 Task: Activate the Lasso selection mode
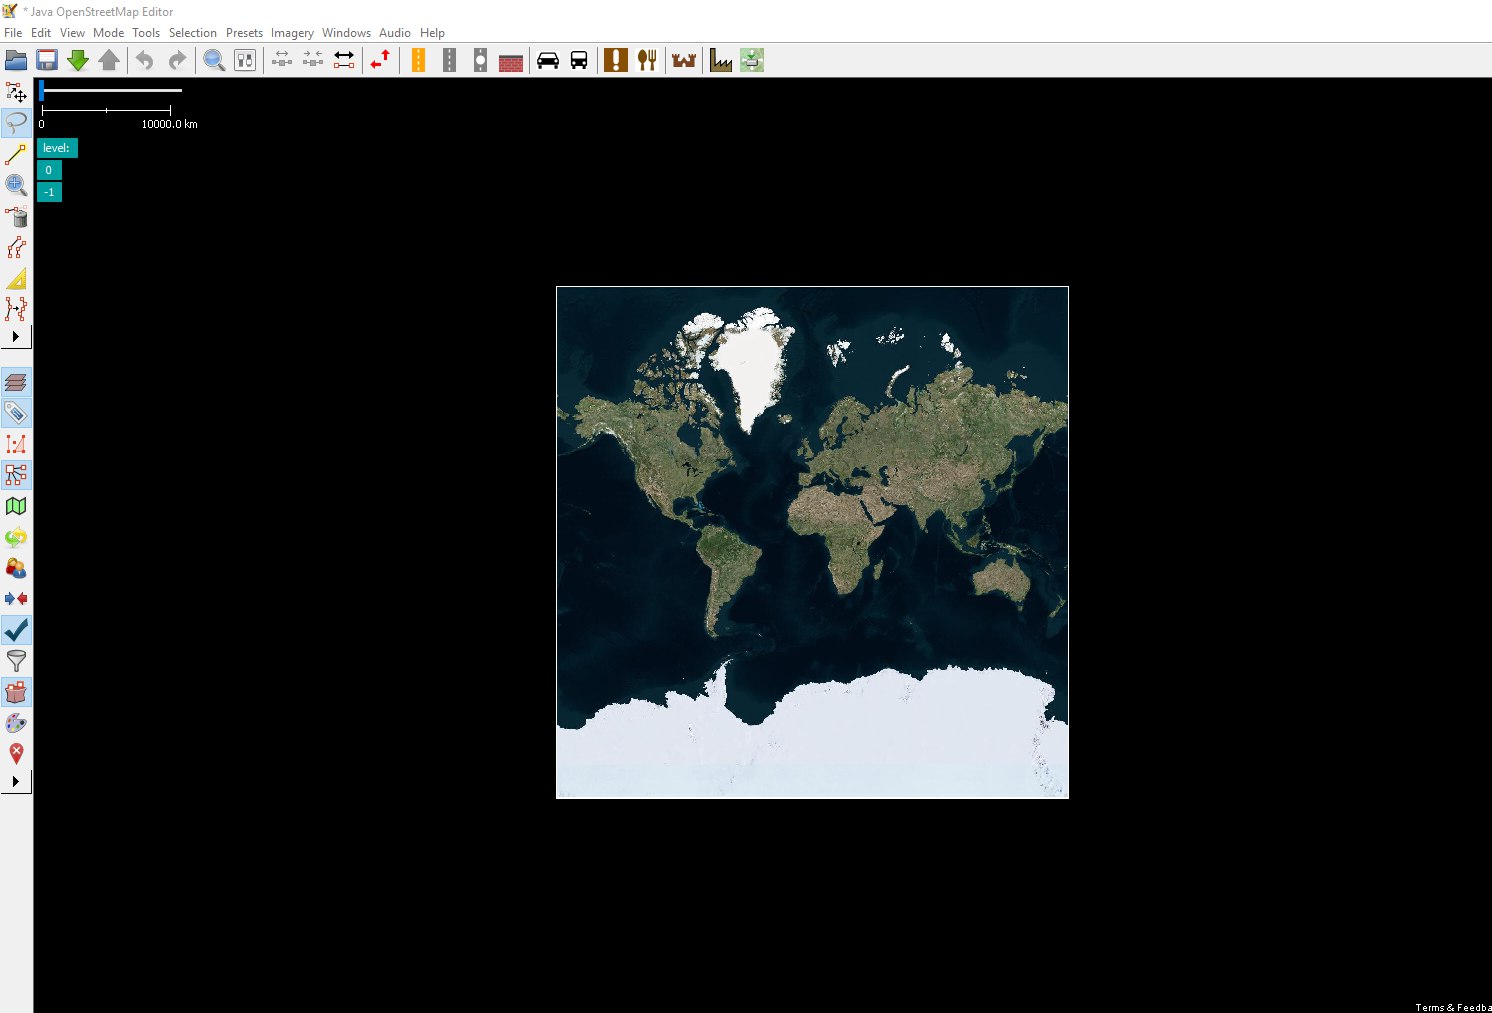click(x=16, y=123)
